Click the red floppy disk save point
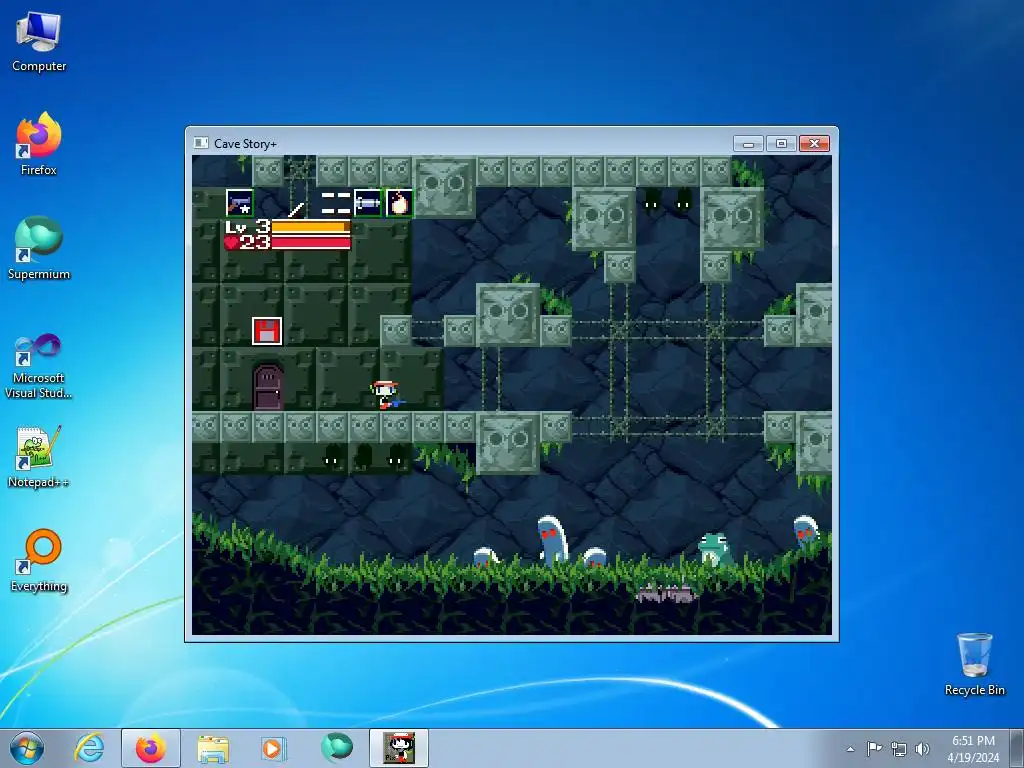1024x768 pixels. pos(267,331)
